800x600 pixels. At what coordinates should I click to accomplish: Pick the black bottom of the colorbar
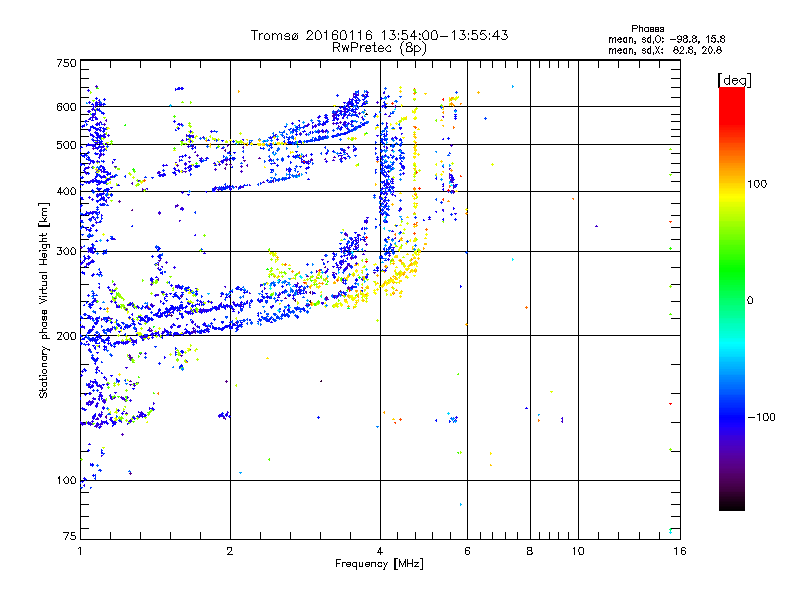pyautogui.click(x=732, y=504)
